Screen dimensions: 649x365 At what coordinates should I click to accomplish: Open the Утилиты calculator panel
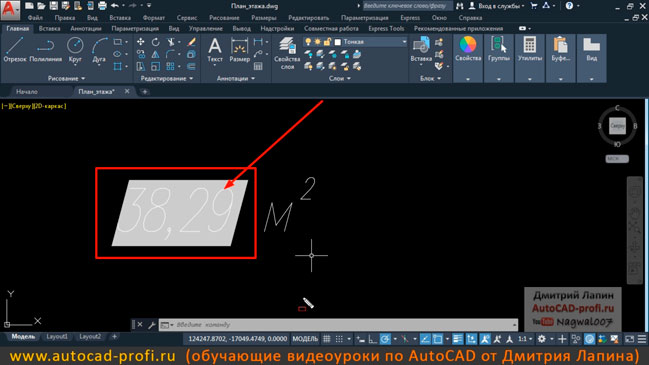pyautogui.click(x=530, y=50)
